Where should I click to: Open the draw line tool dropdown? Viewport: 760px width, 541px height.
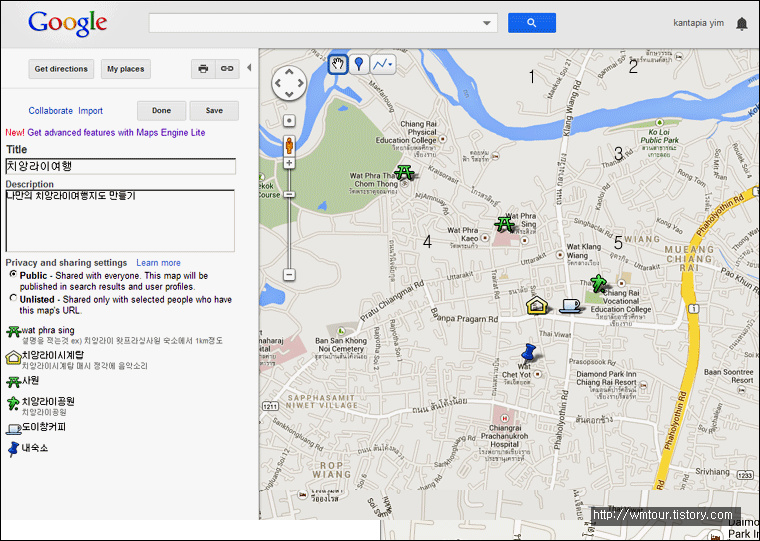click(x=383, y=64)
